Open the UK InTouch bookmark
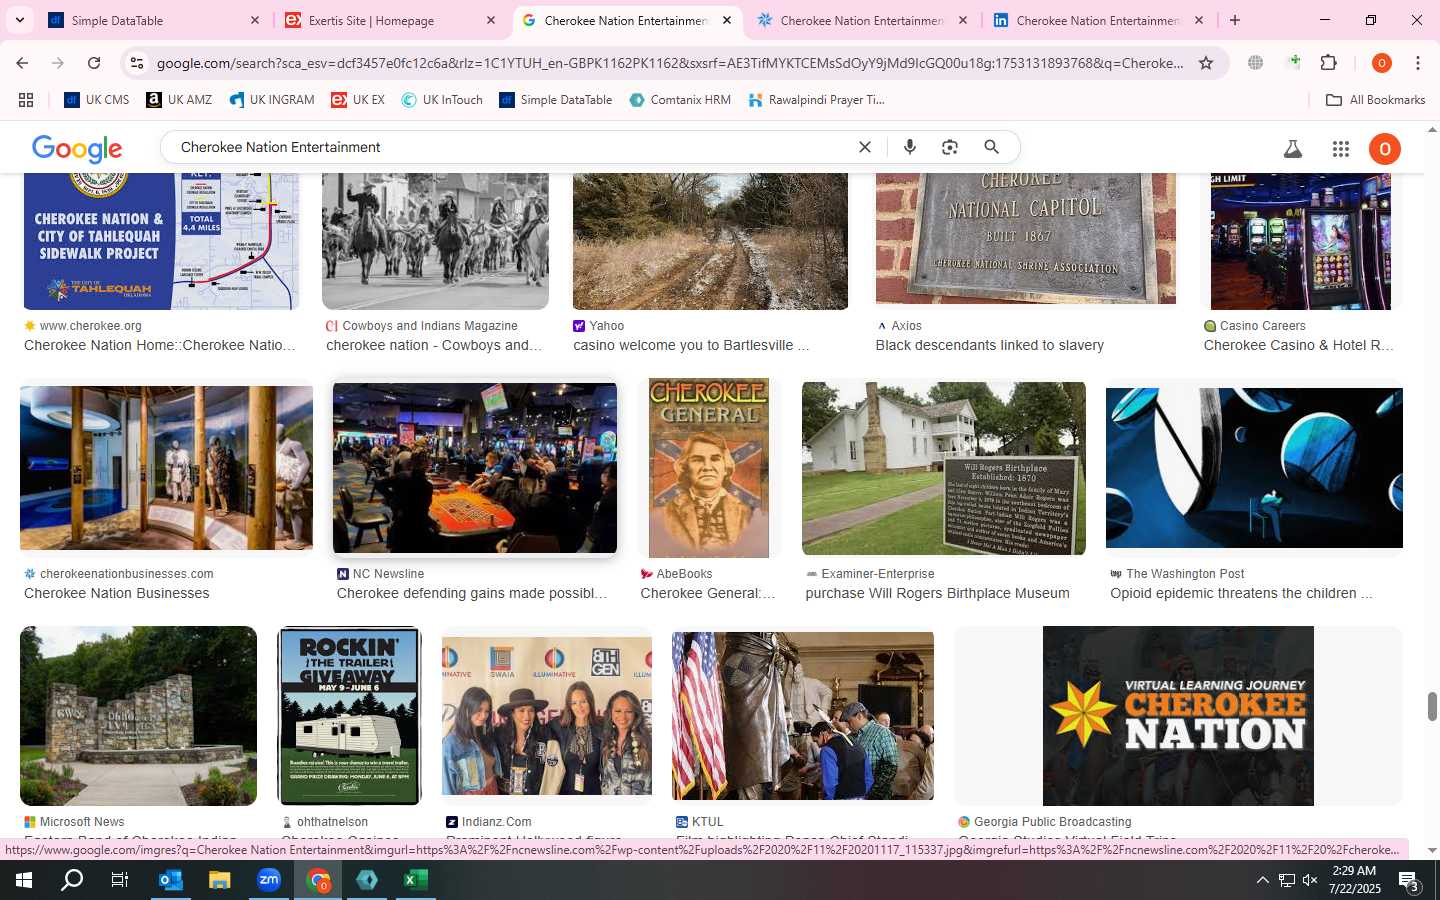 pyautogui.click(x=442, y=100)
